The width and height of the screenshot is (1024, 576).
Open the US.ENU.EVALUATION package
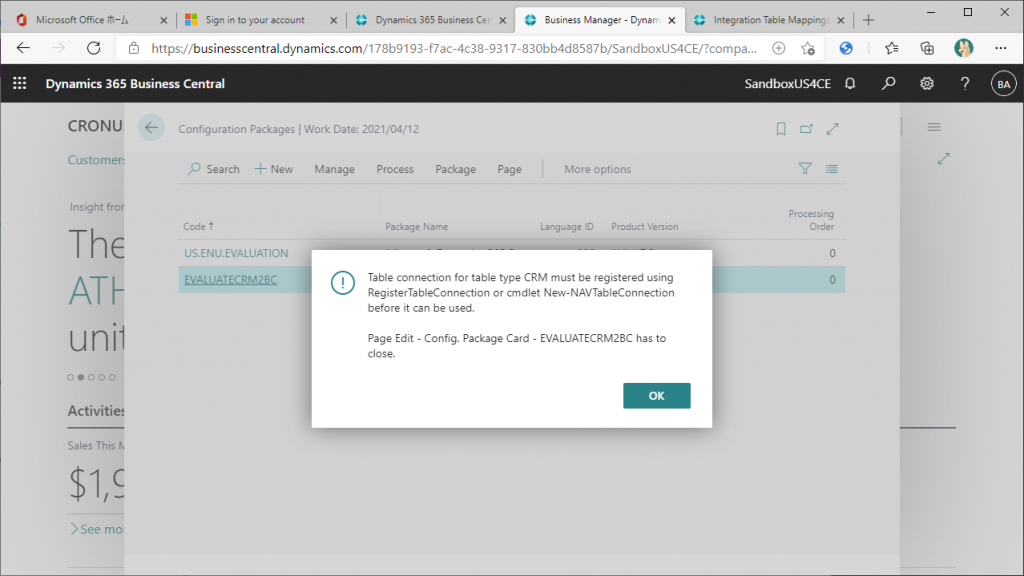coord(236,253)
